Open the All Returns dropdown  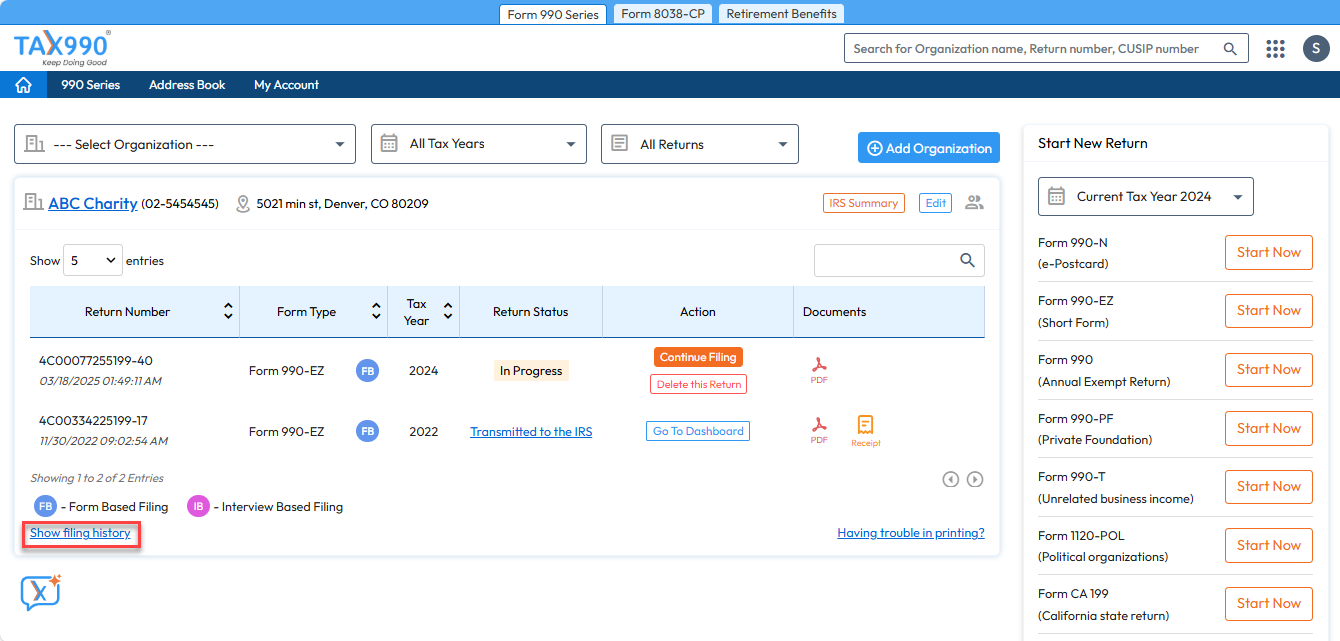point(700,144)
